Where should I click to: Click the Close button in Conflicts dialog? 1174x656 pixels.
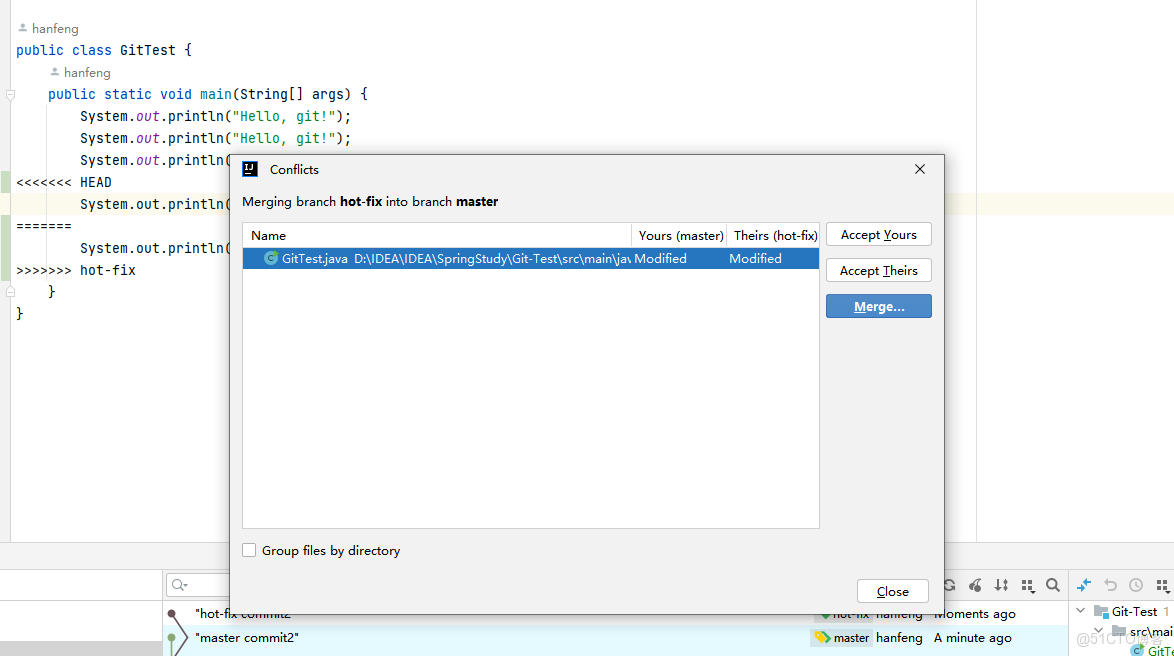coord(892,592)
